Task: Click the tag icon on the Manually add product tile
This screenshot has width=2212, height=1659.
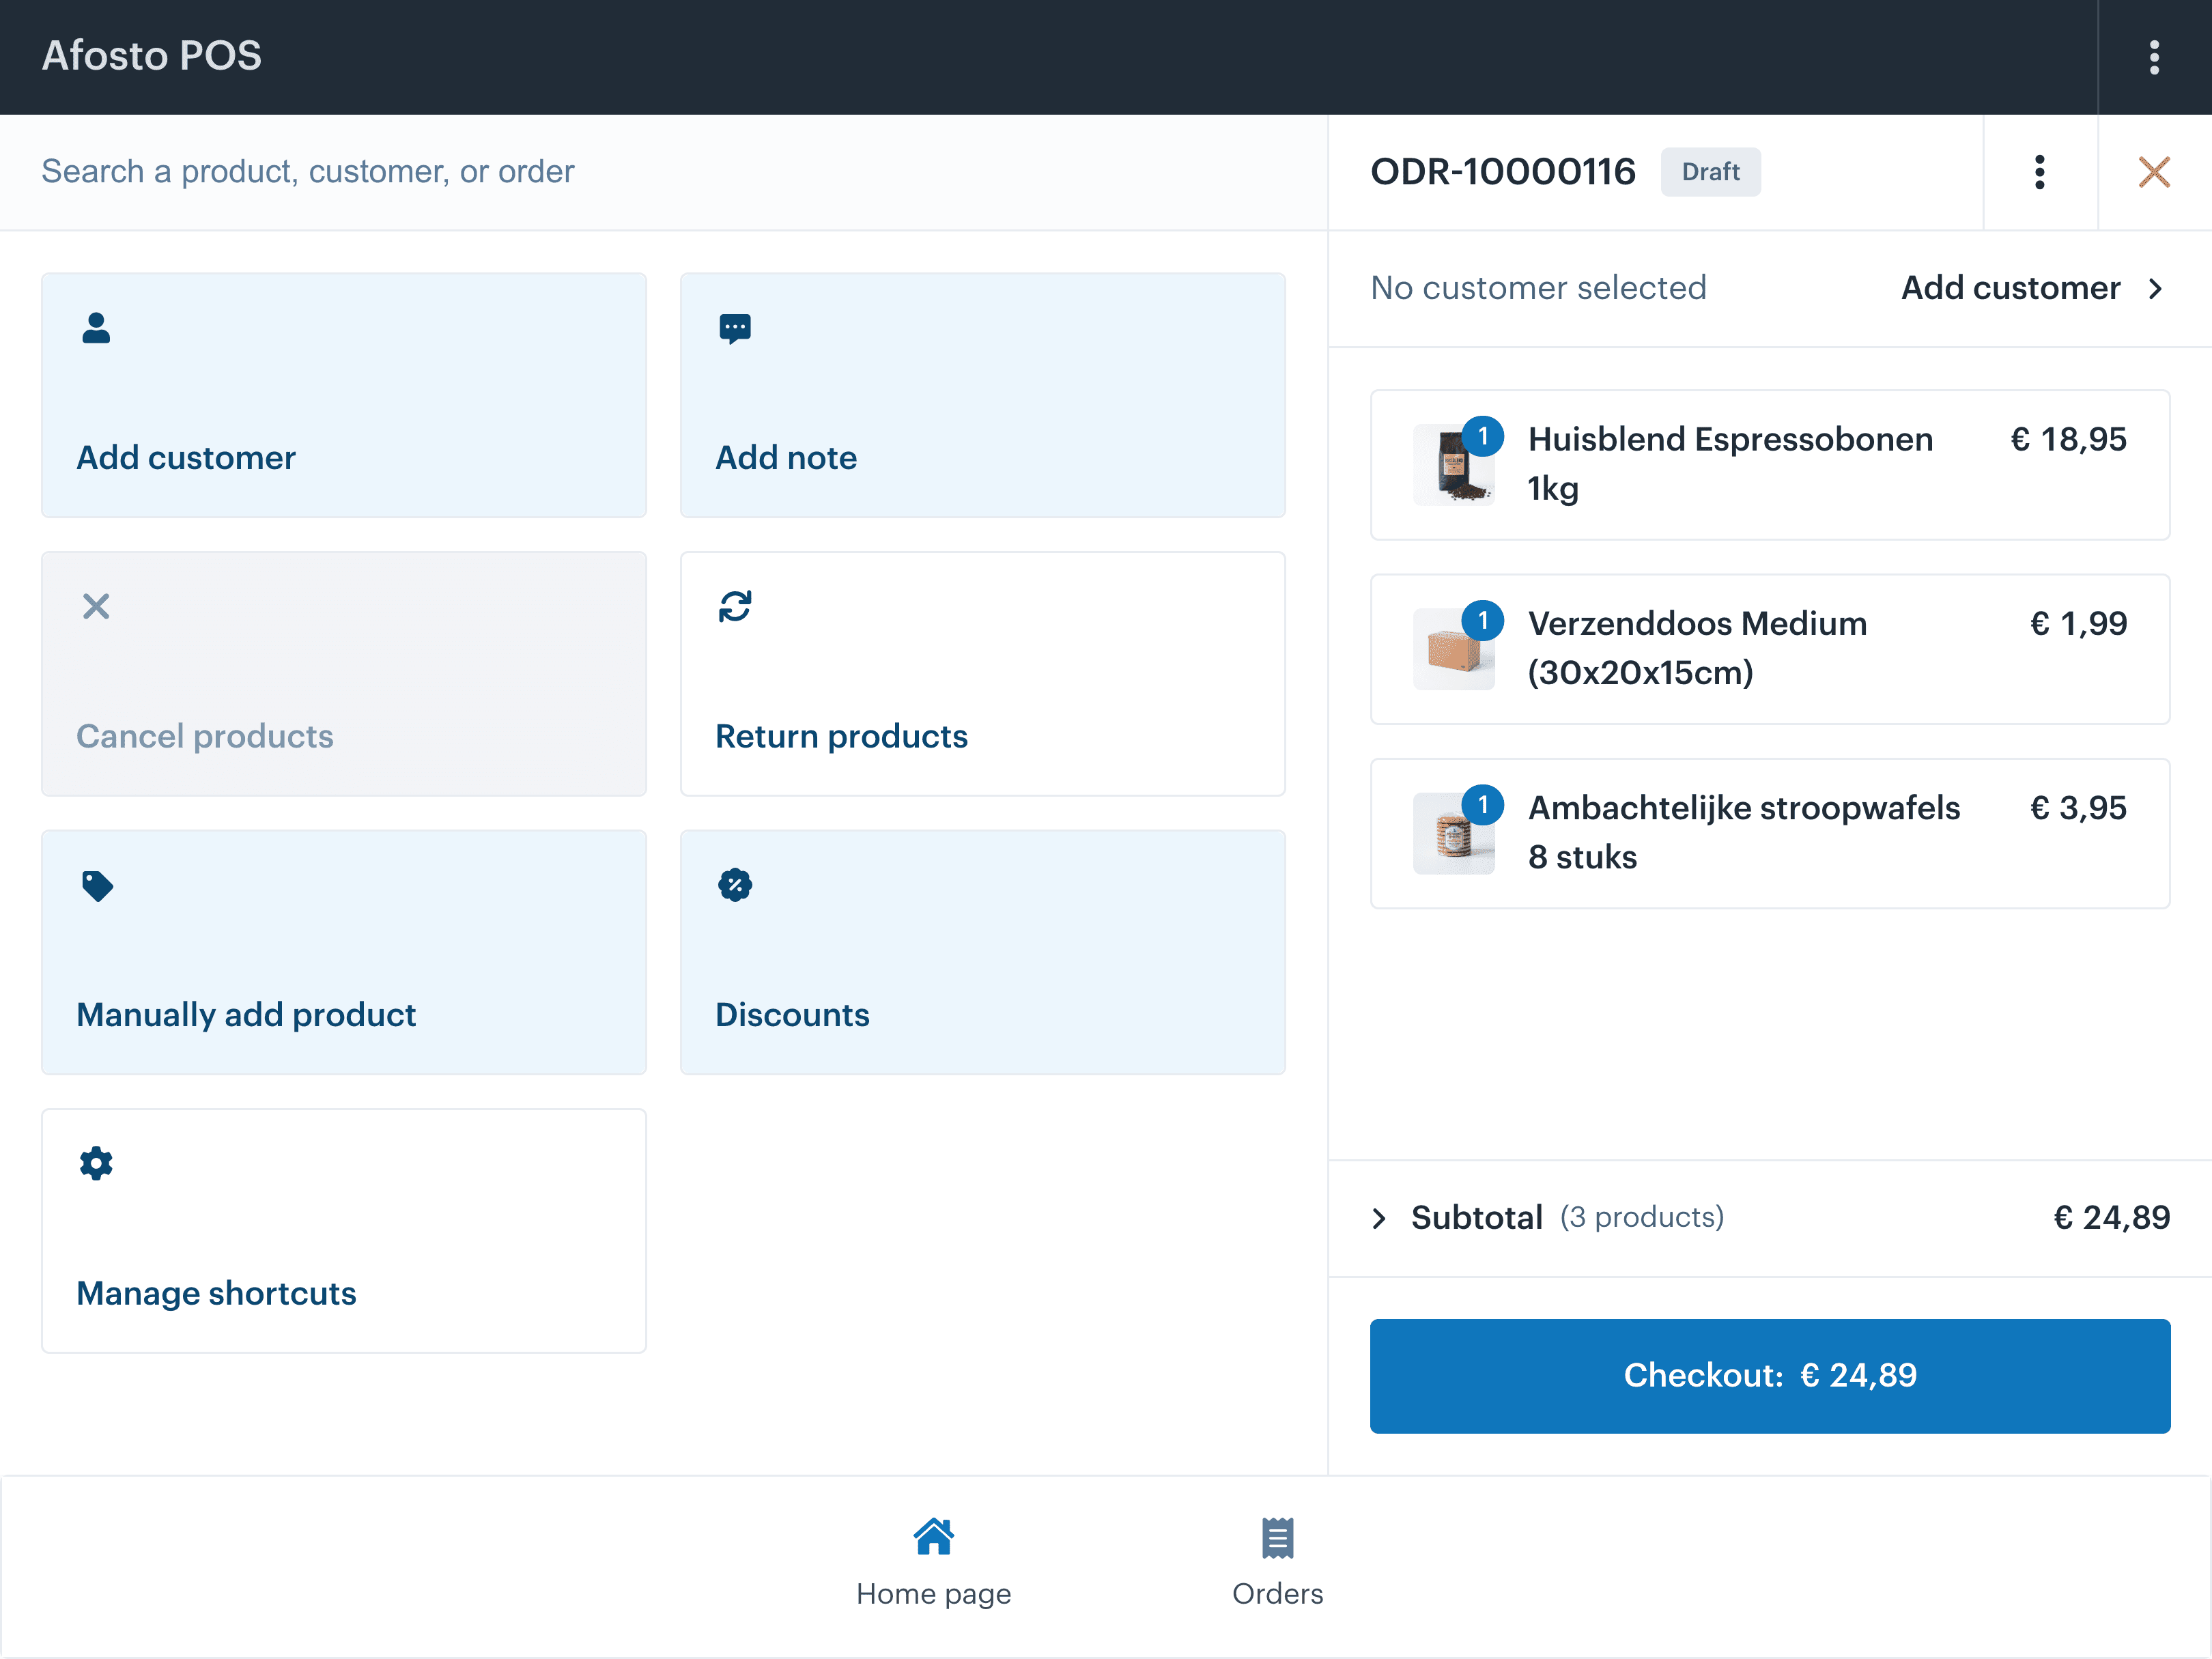Action: (97, 885)
